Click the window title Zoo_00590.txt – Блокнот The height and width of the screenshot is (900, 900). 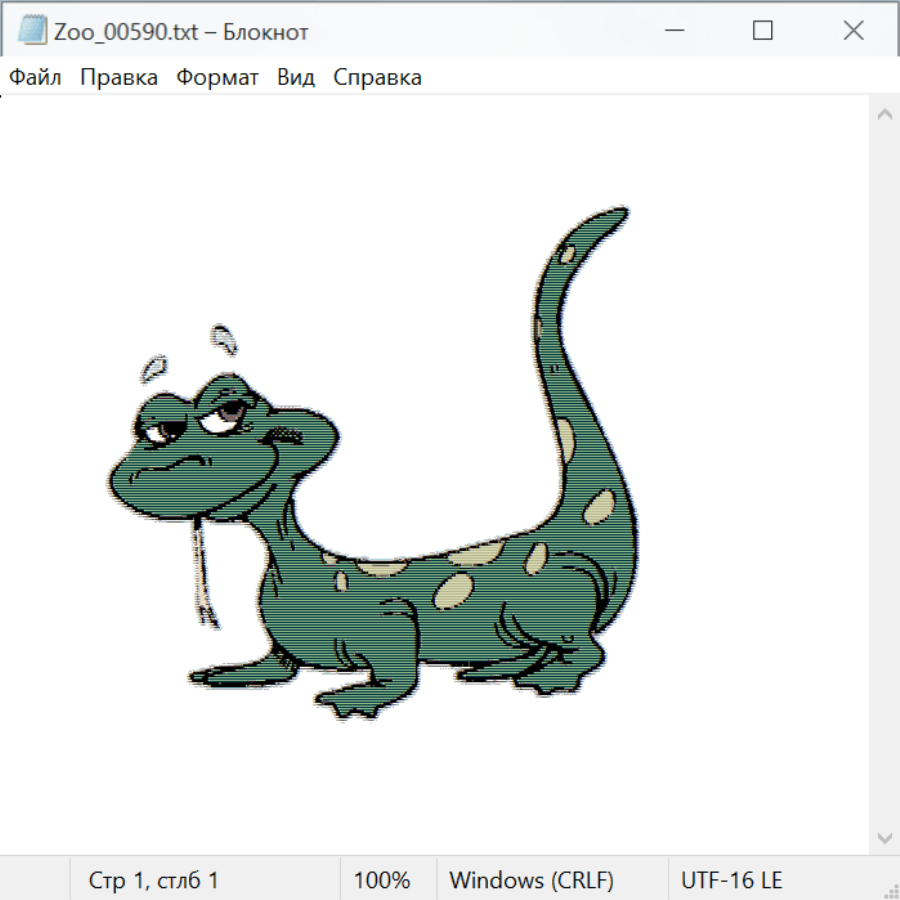click(181, 32)
